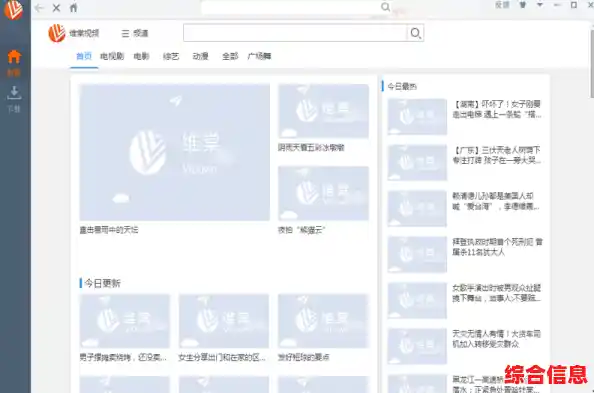594x393 pixels.
Task: Expand the main menu dropdown arrow in title bar
Action: click(x=540, y=5)
